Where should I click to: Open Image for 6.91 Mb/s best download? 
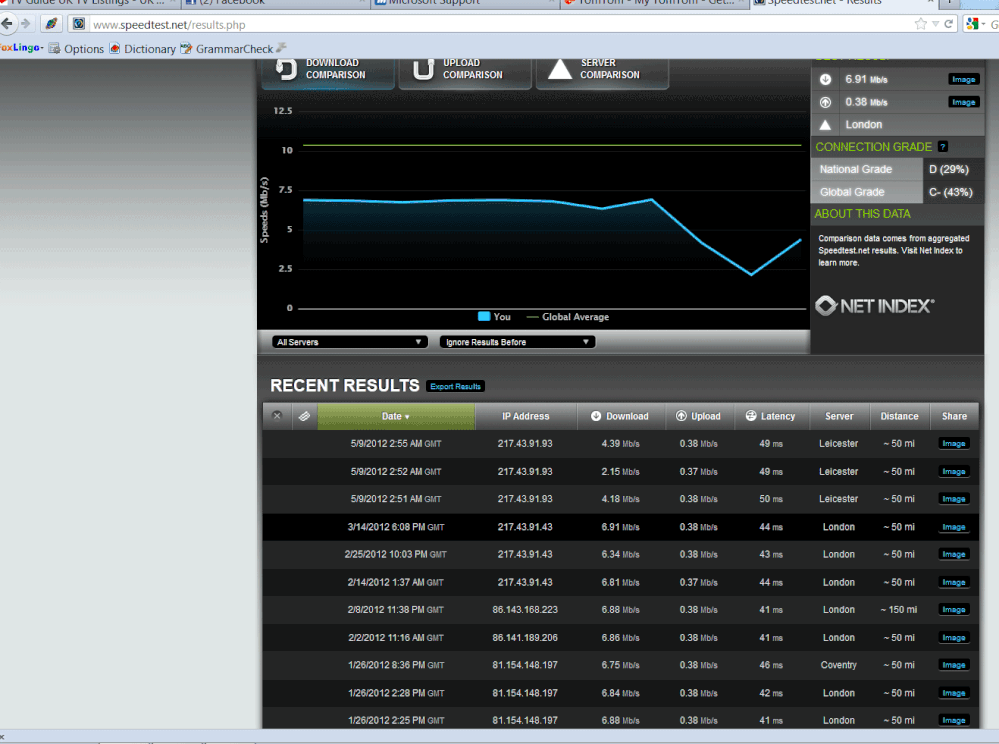click(x=963, y=80)
